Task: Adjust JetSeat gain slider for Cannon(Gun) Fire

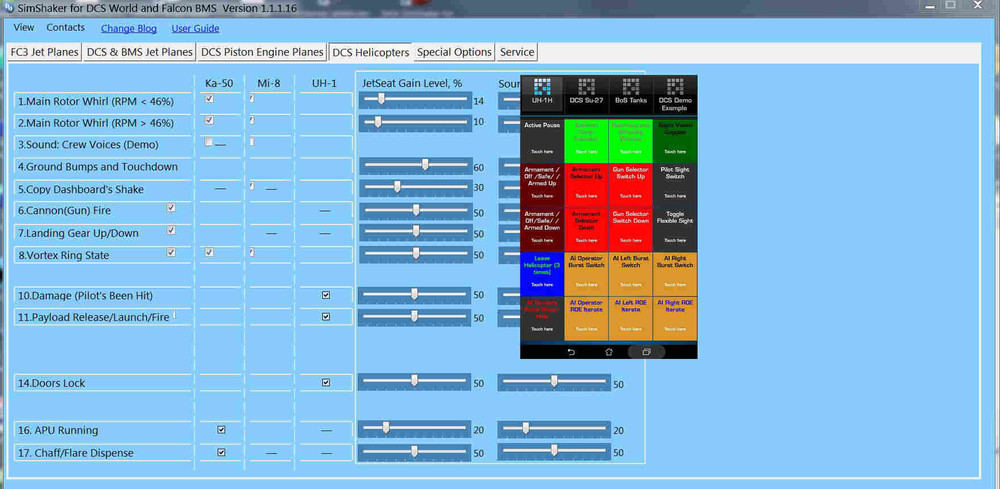Action: tap(415, 211)
